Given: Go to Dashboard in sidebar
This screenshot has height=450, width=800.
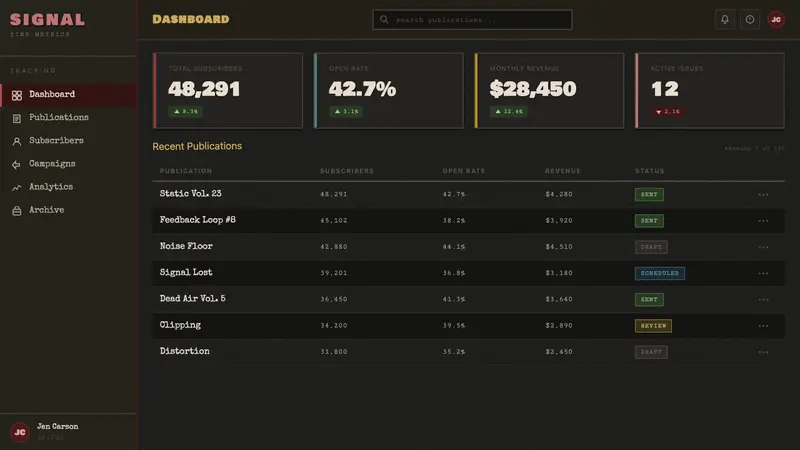Looking at the screenshot, I should 69,95.
